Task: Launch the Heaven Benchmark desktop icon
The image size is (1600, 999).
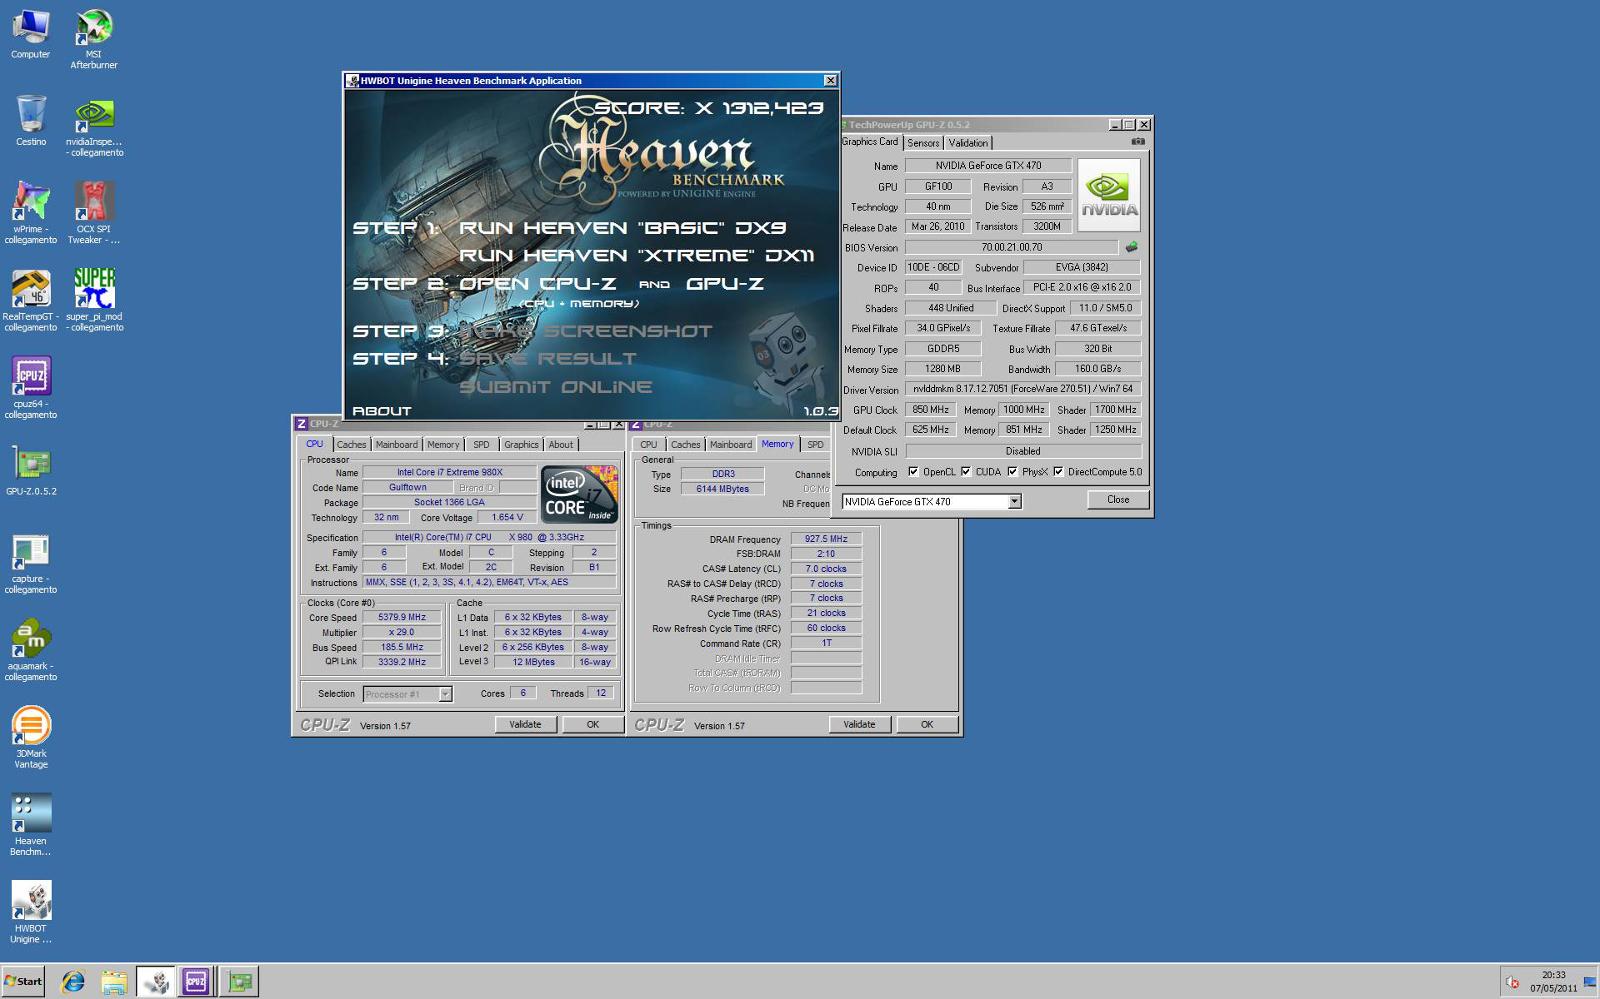Action: point(31,825)
